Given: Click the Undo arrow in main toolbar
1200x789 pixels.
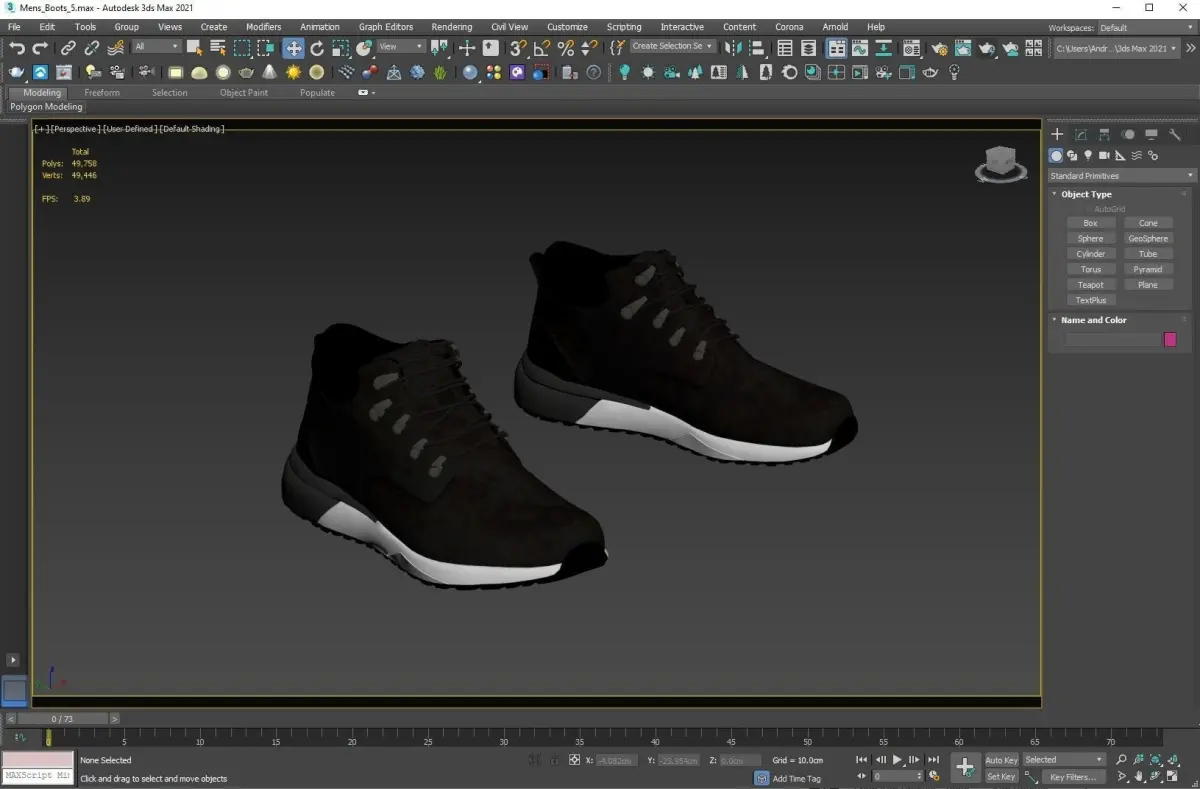Looking at the screenshot, I should [17, 48].
